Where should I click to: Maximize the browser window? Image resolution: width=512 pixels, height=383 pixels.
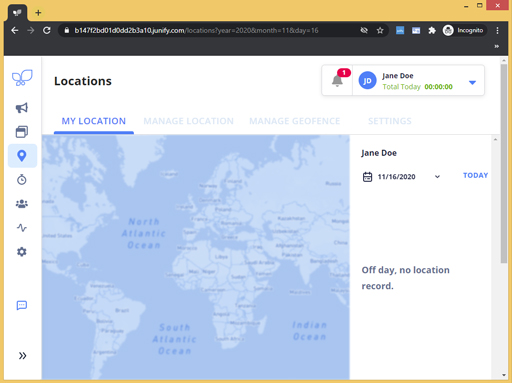(x=480, y=5)
